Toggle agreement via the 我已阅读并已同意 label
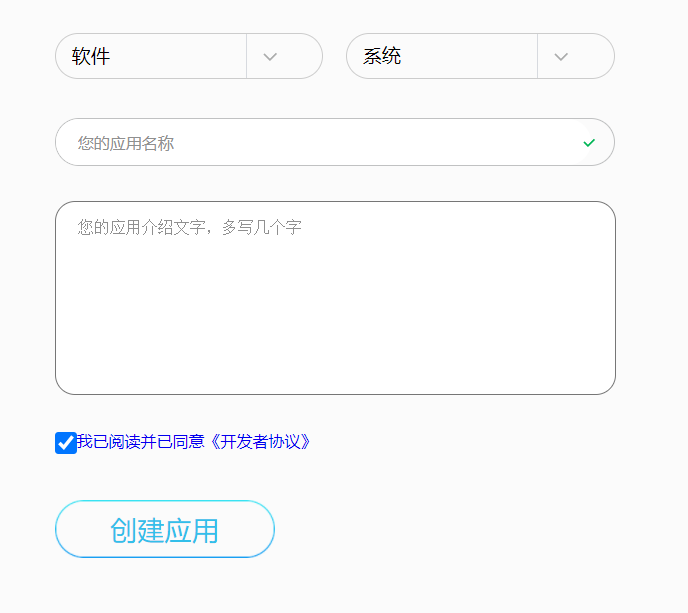This screenshot has width=688, height=613. coord(140,442)
